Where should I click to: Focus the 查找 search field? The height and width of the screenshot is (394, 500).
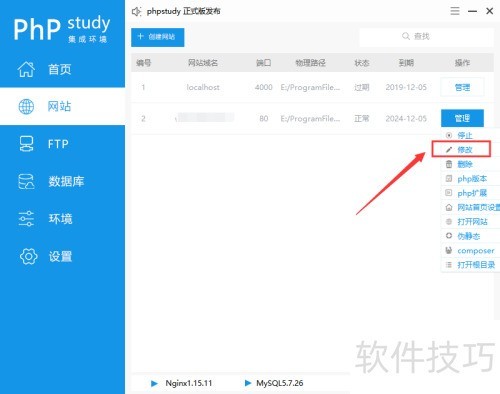coord(426,37)
